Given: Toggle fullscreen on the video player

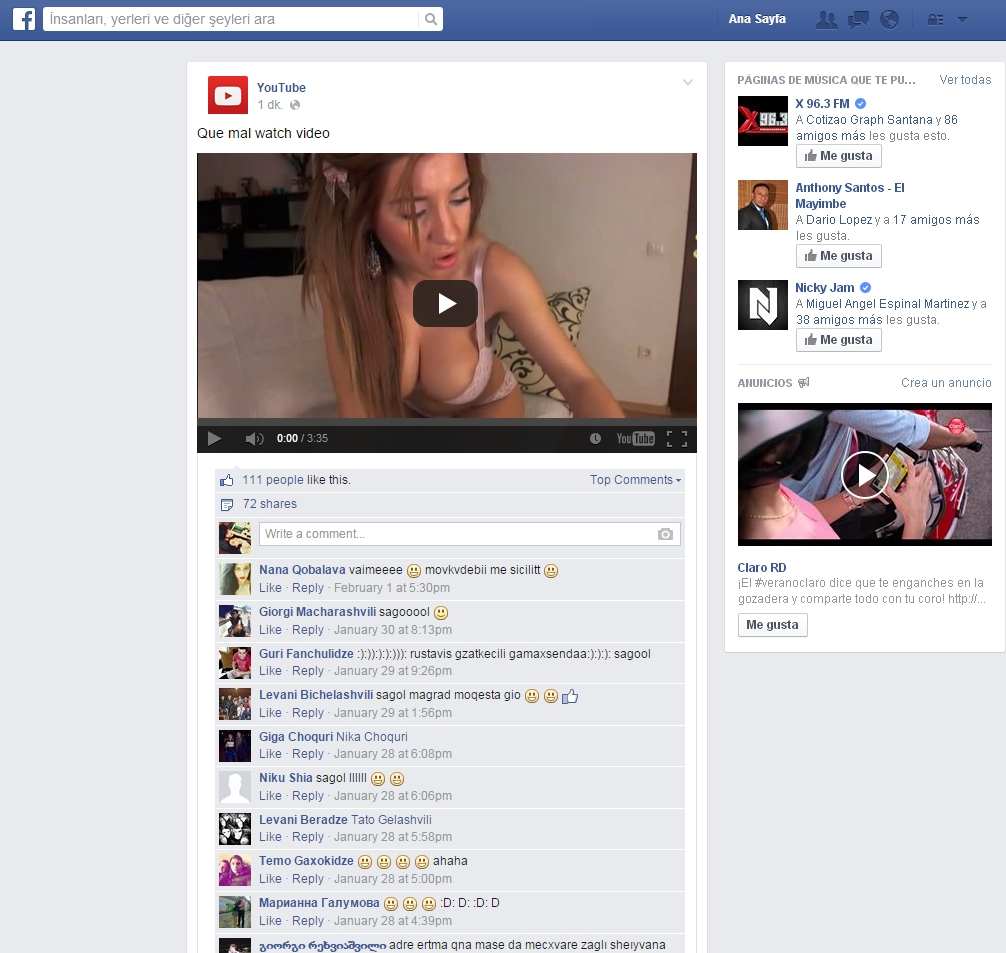Looking at the screenshot, I should pos(677,438).
